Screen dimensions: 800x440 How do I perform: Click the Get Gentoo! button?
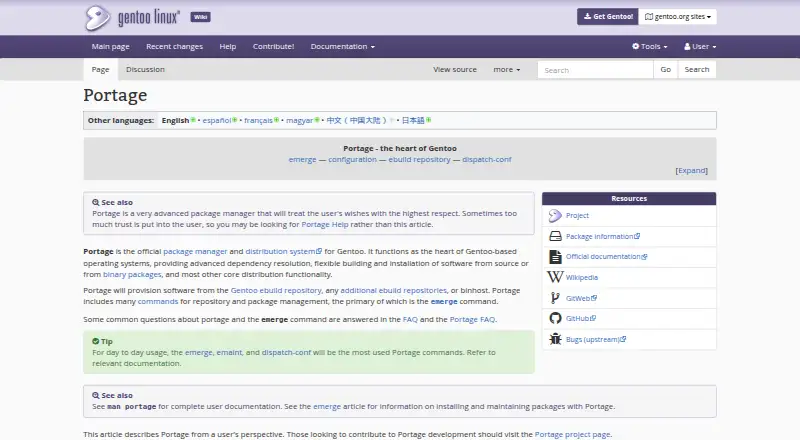(x=608, y=17)
